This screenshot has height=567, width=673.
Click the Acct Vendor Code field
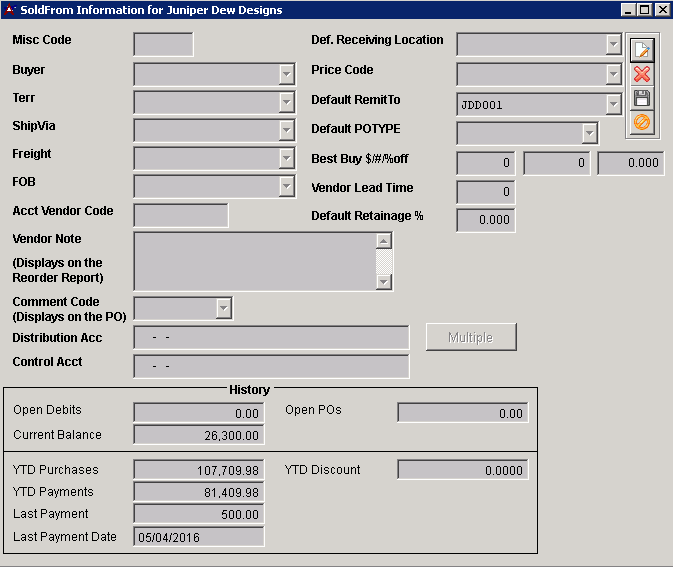(x=180, y=216)
